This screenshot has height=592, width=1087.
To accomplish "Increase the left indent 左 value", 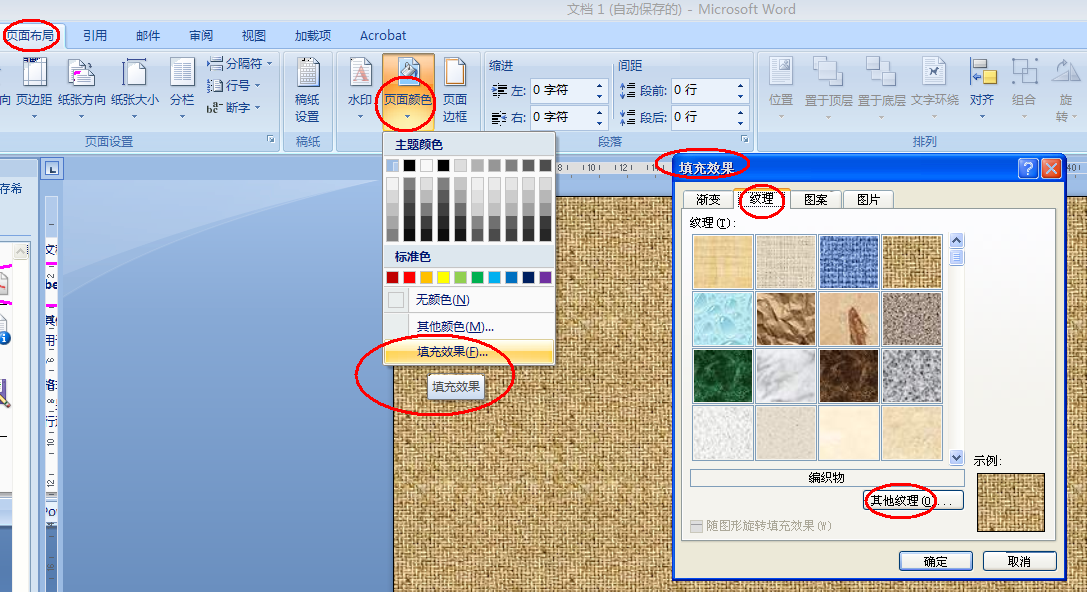I will click(600, 85).
